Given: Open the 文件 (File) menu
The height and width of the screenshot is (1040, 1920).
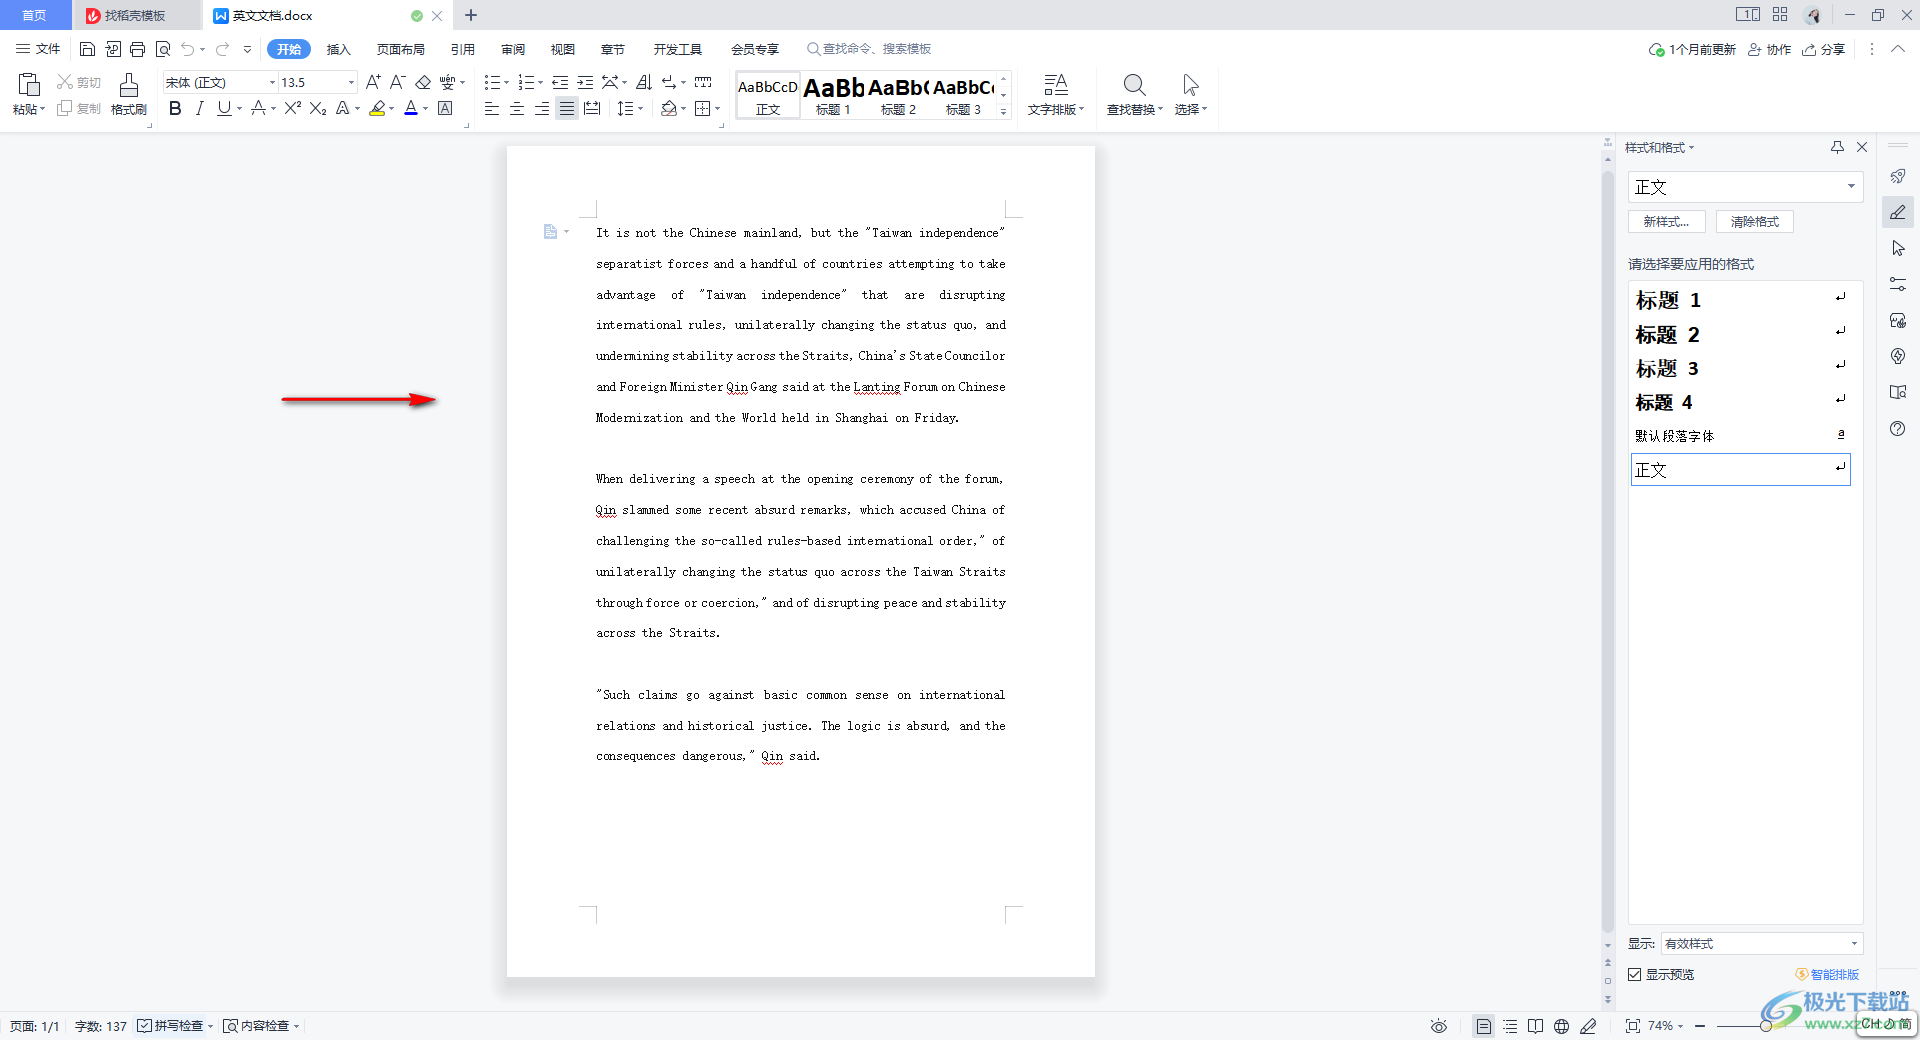Looking at the screenshot, I should coord(38,49).
